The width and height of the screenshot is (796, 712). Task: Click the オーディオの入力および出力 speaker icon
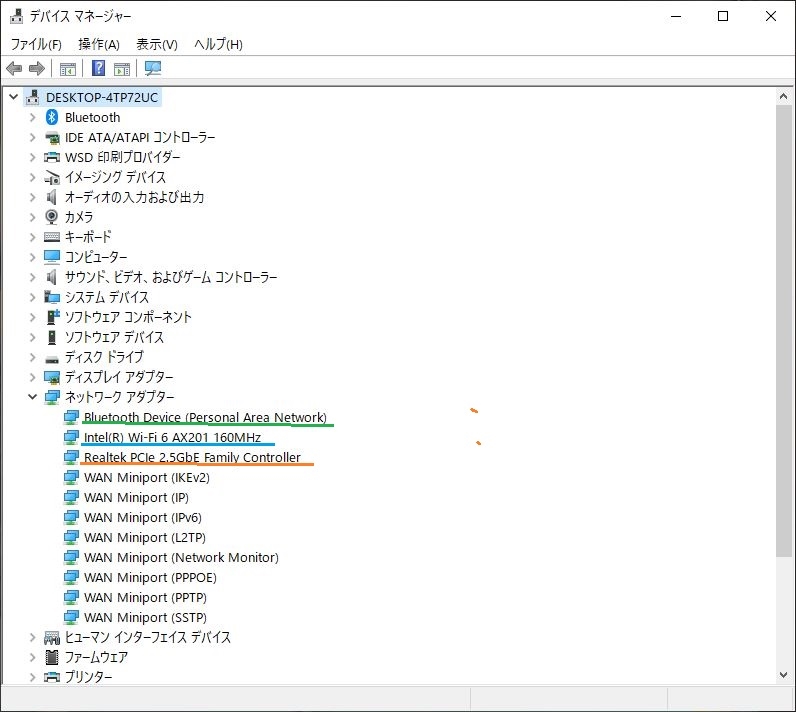[x=51, y=197]
